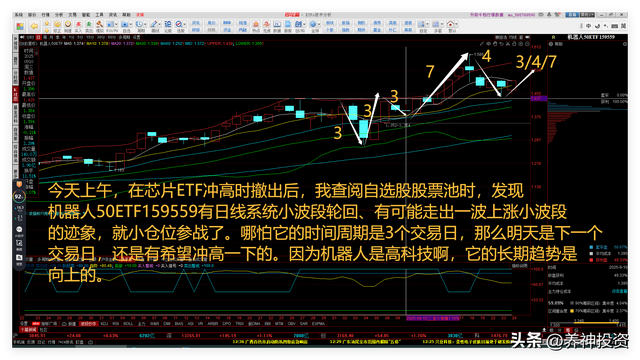The height and width of the screenshot is (360, 640).
Task: Open the 工具 menu
Action: pos(100,14)
